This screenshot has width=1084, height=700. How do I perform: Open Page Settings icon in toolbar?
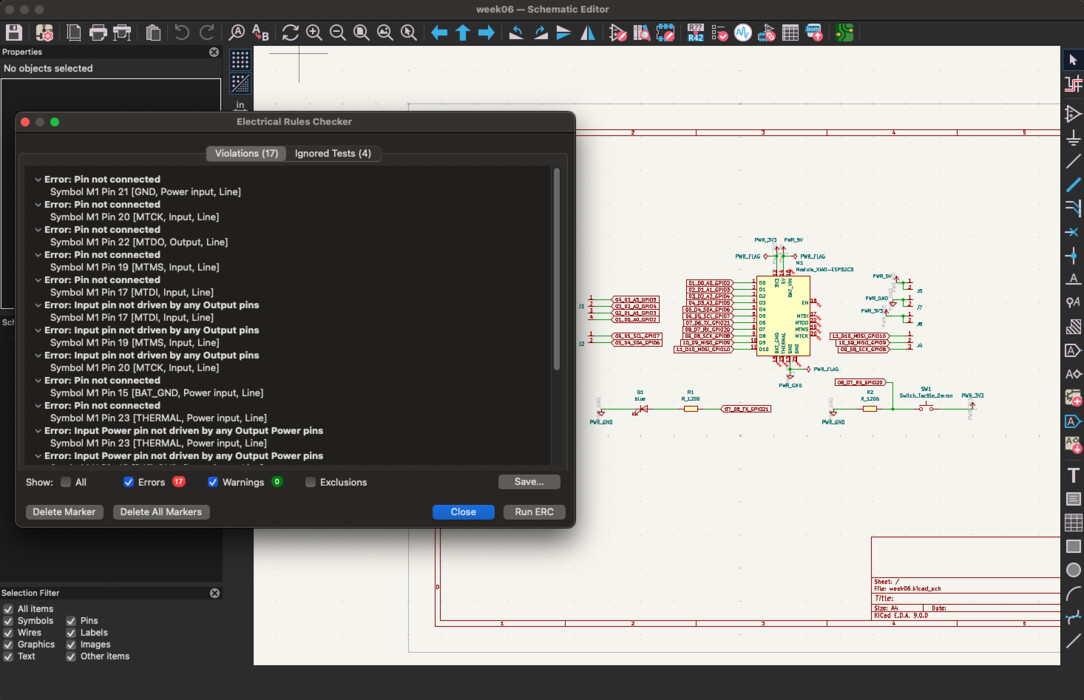[x=74, y=32]
